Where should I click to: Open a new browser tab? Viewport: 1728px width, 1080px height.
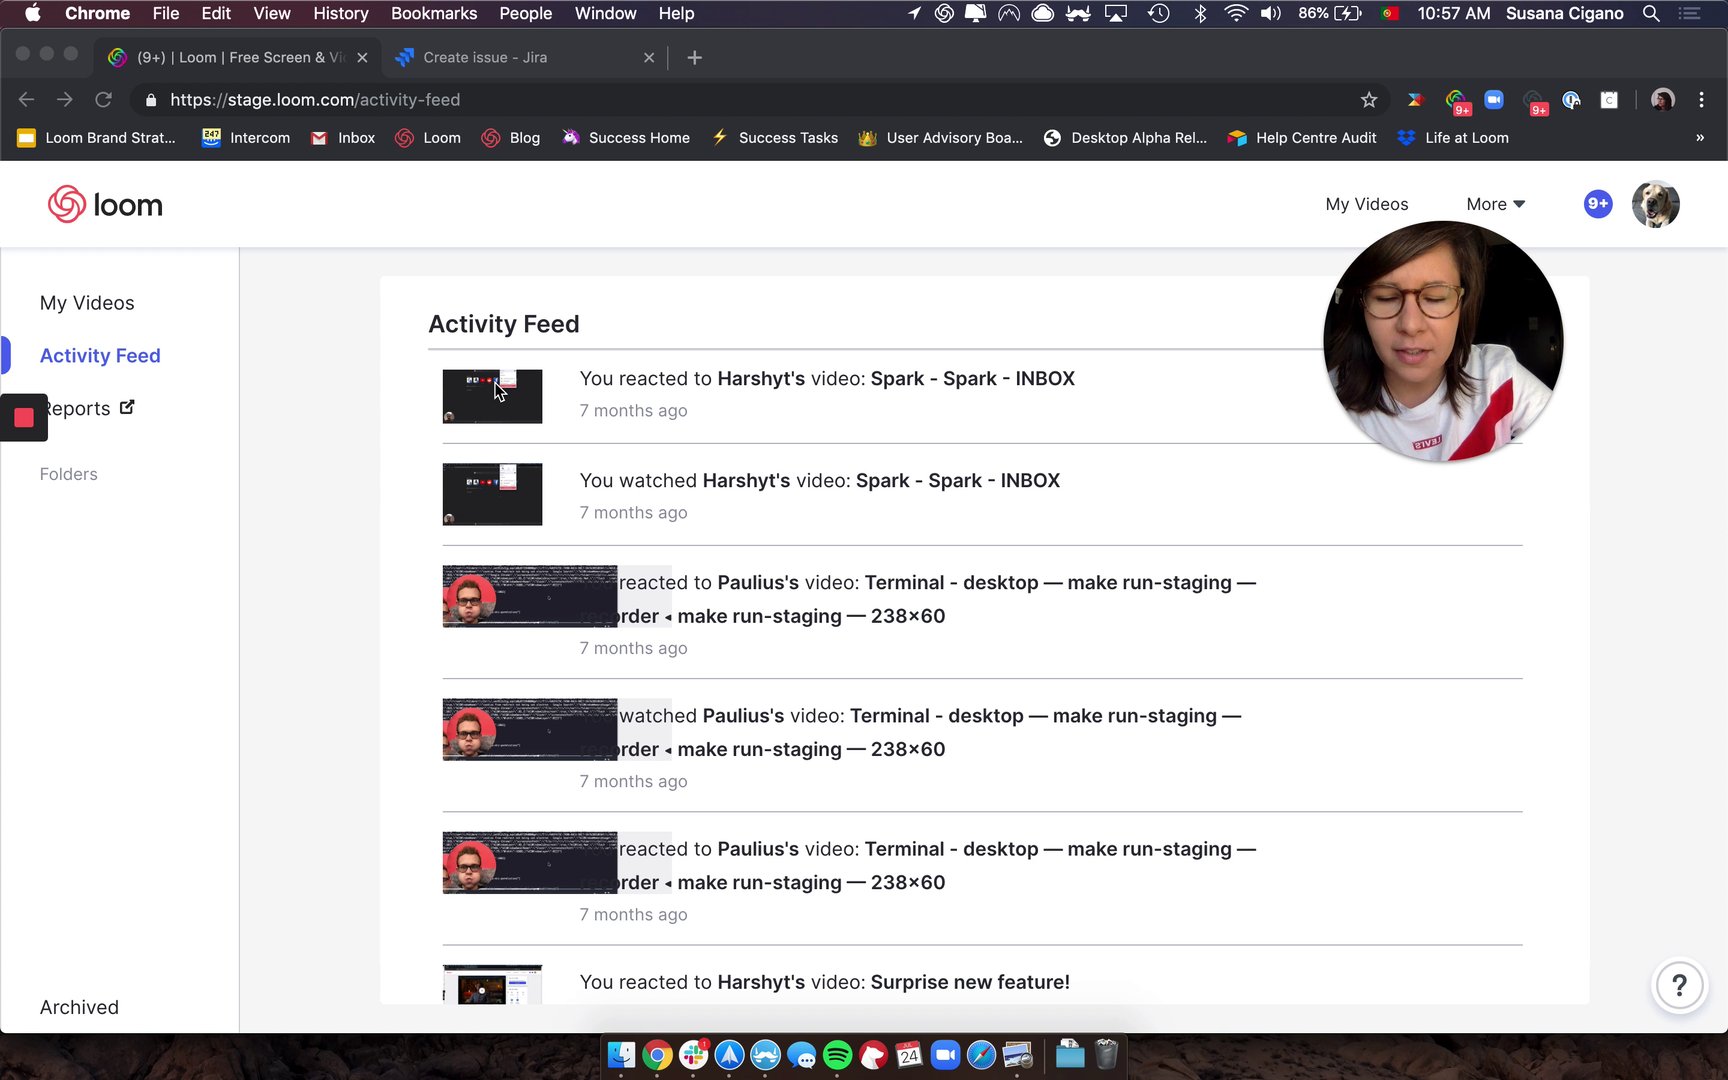click(695, 58)
